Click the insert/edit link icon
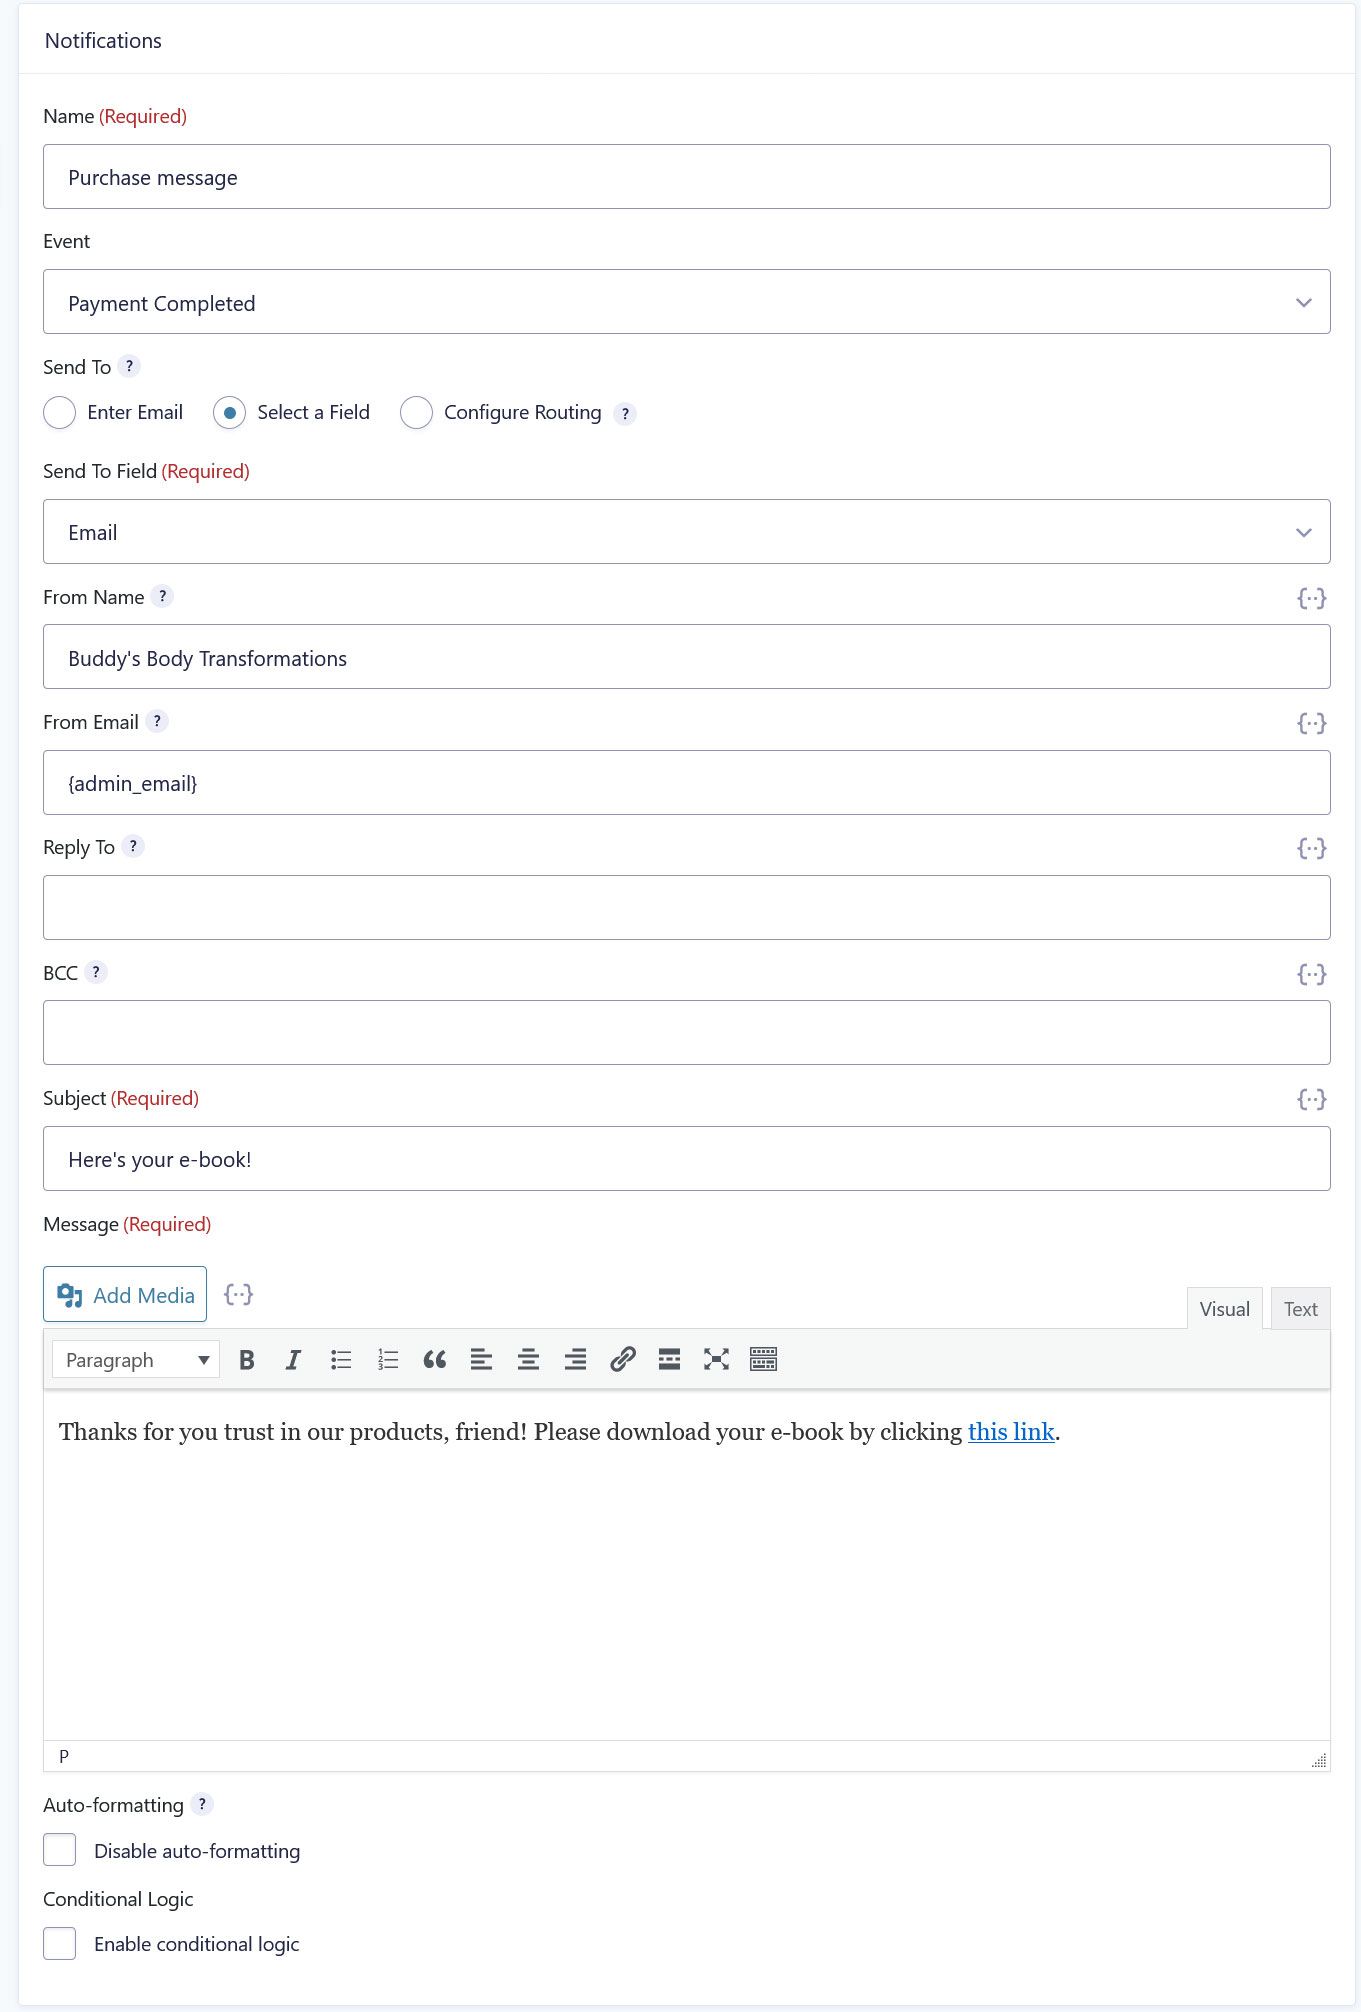This screenshot has width=1361, height=2012. [x=622, y=1359]
